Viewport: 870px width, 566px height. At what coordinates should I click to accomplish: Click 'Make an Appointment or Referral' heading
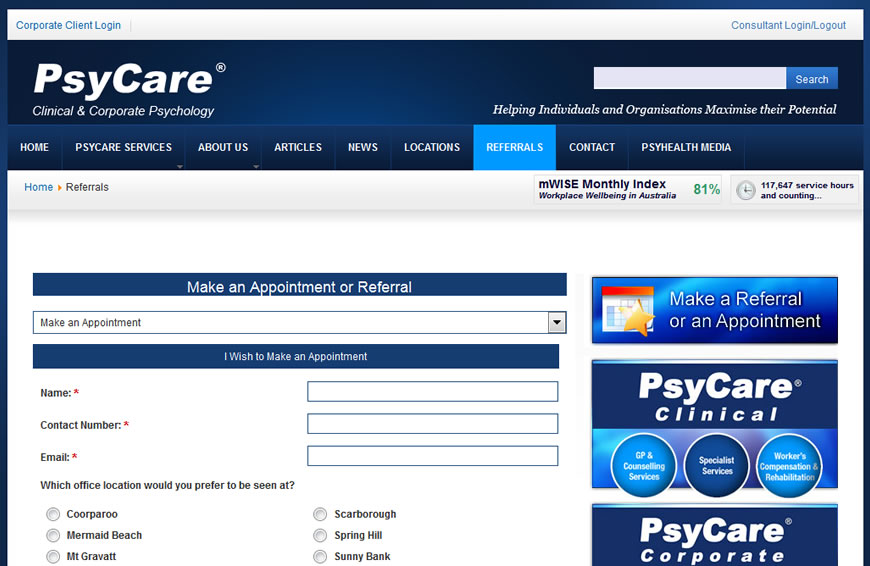[x=300, y=285]
